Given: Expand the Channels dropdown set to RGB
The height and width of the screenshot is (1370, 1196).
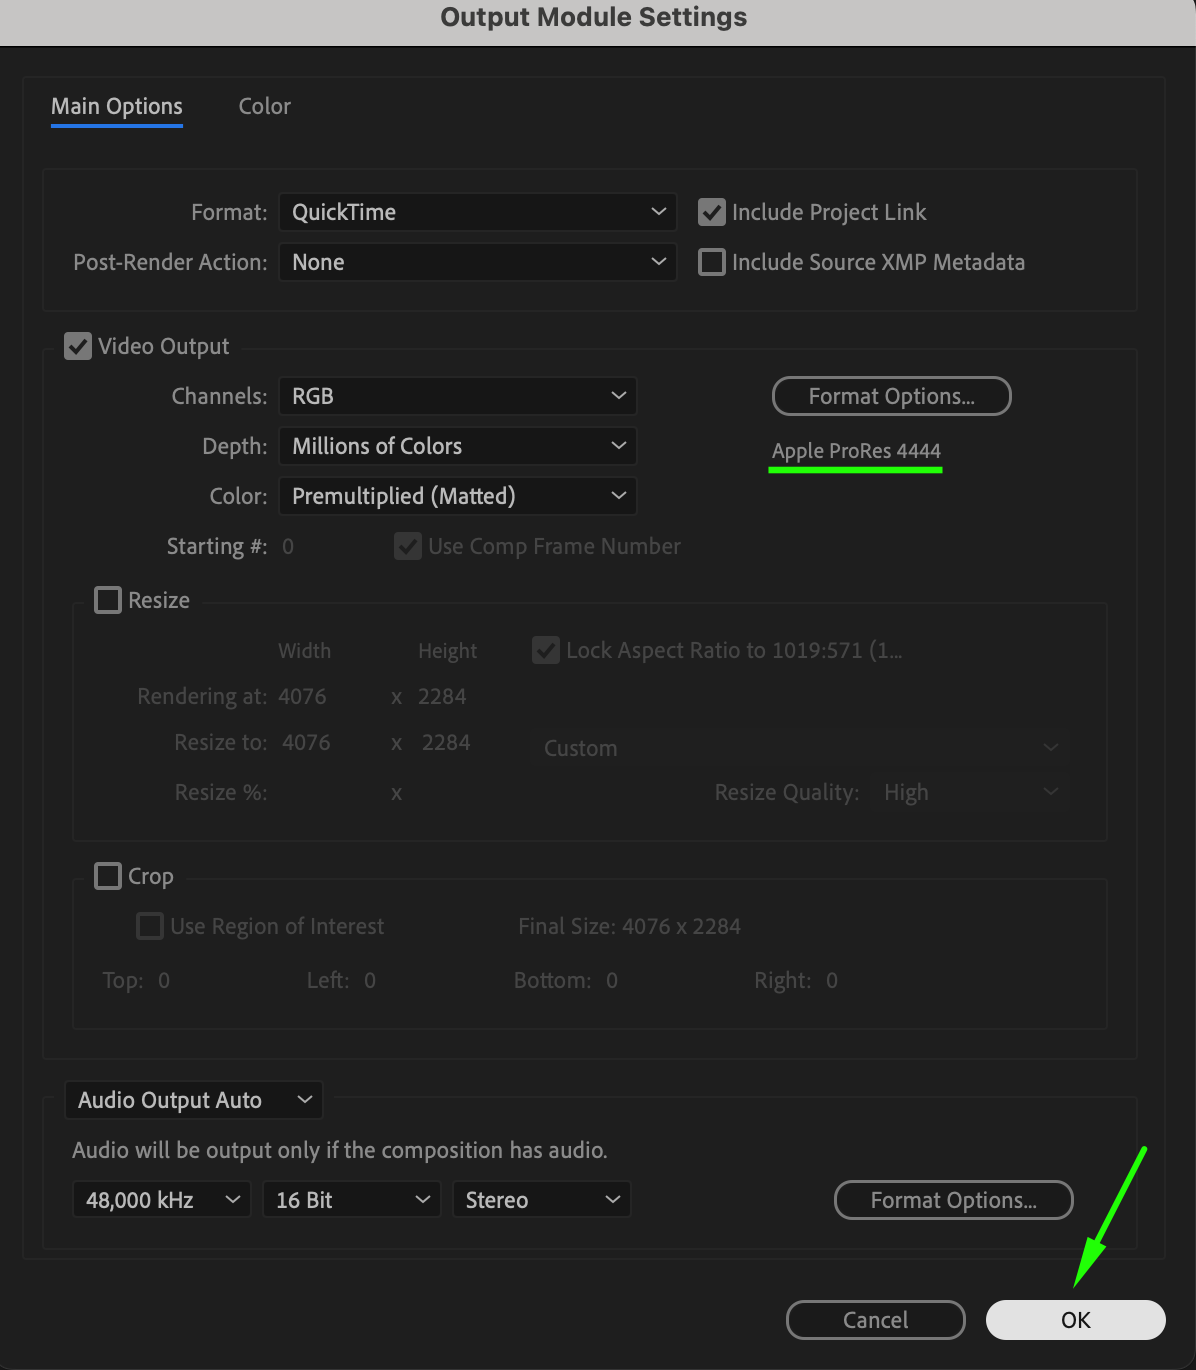Looking at the screenshot, I should point(457,396).
